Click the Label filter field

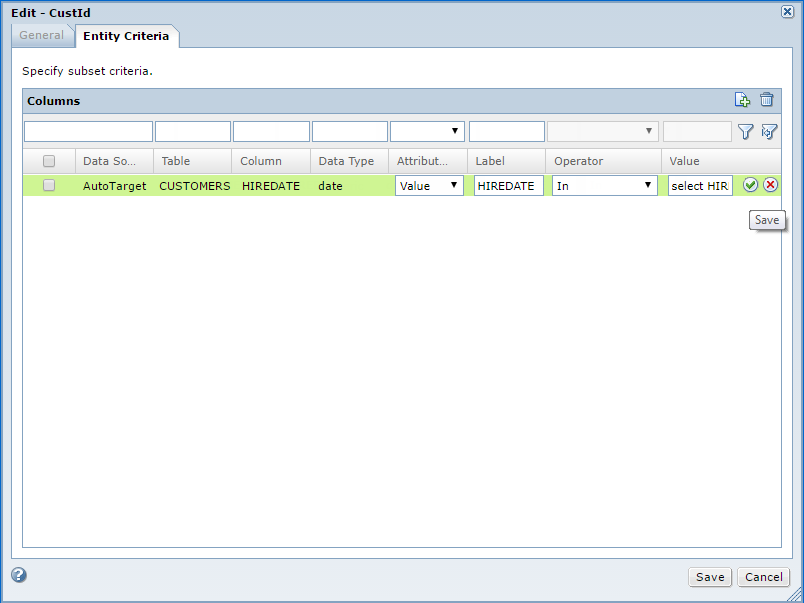click(507, 131)
